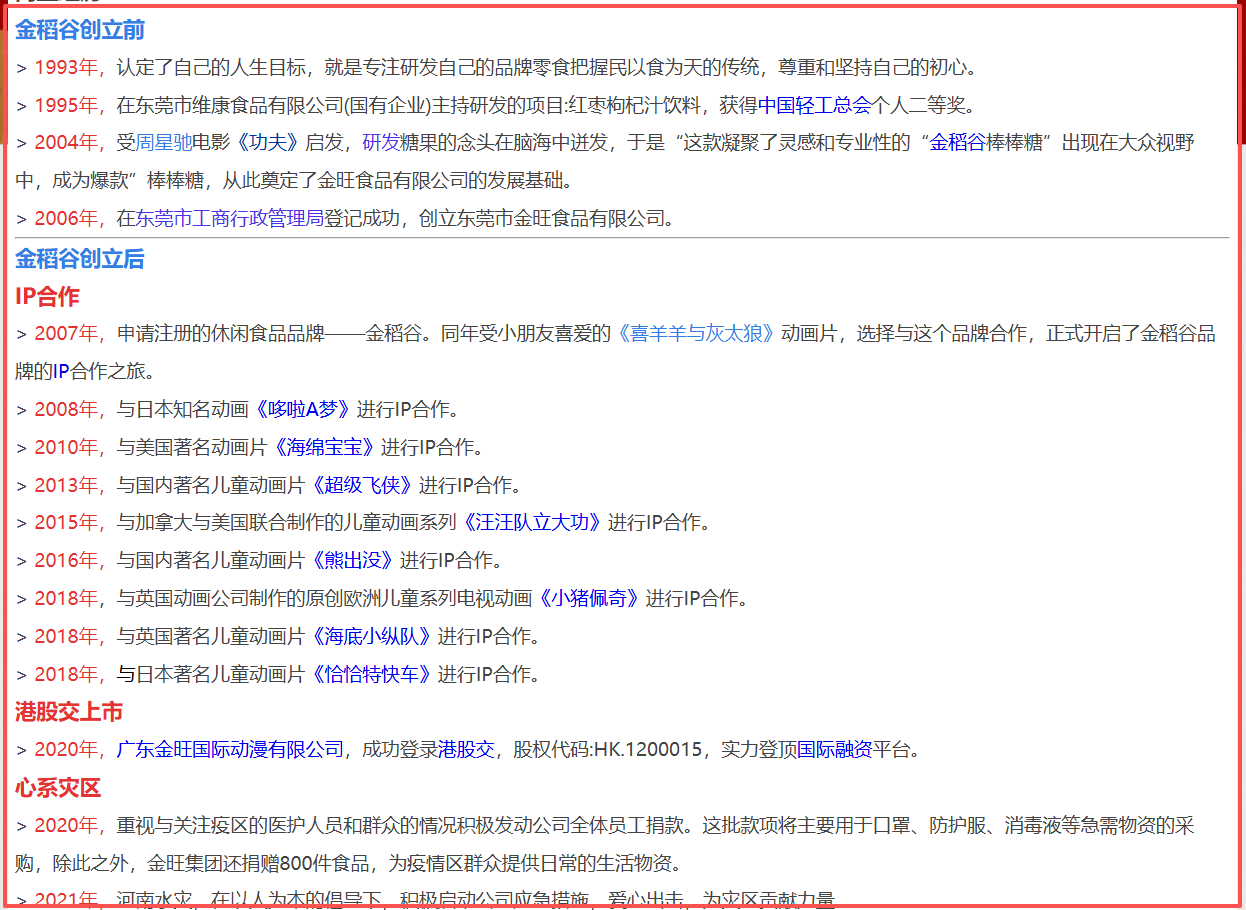Open the 广东金旺国际动漫有限公司 link
1246x910 pixels.
[x=230, y=749]
